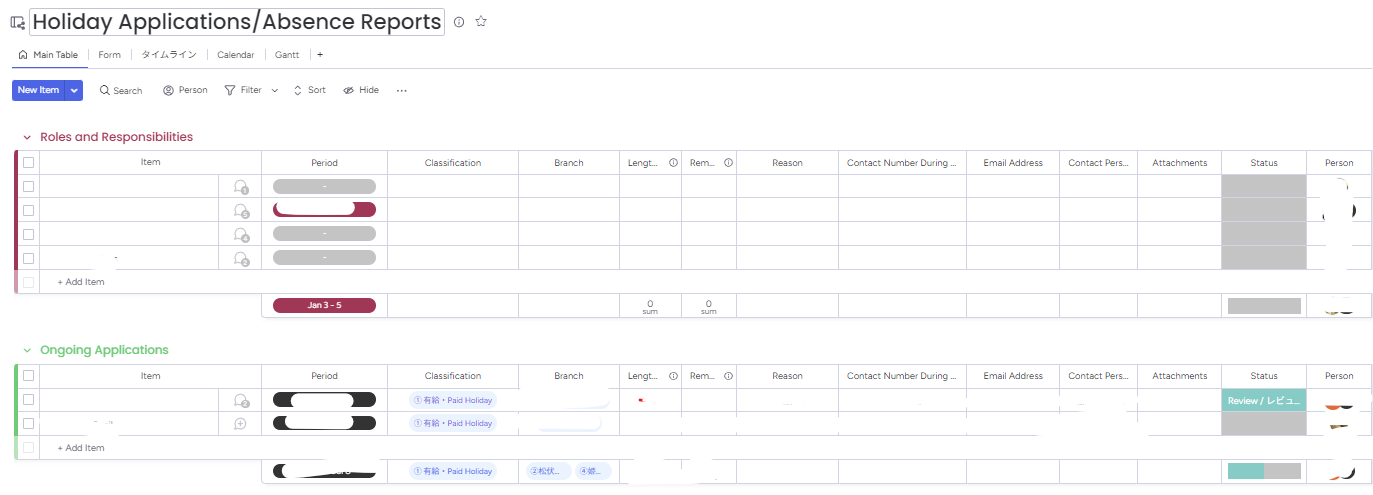Screen dimensions: 1373x495
Task: Click the Jan 3 - 5 period summary
Action: pos(324,305)
